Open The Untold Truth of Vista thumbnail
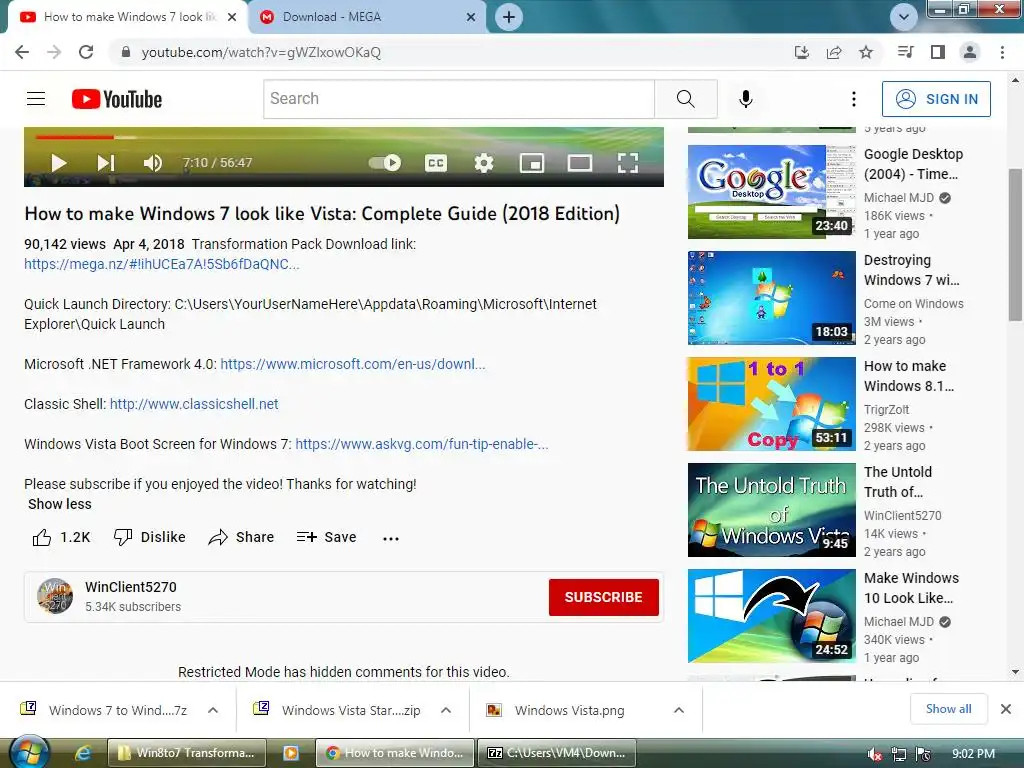Image resolution: width=1024 pixels, height=768 pixels. [771, 509]
